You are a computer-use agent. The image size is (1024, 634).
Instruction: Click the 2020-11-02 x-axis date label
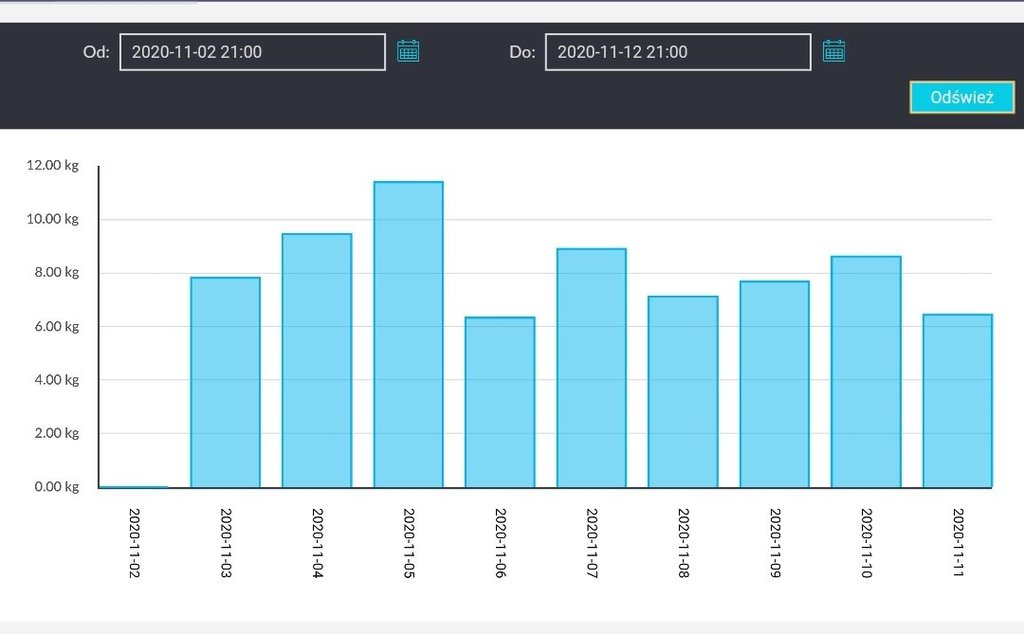pyautogui.click(x=135, y=545)
